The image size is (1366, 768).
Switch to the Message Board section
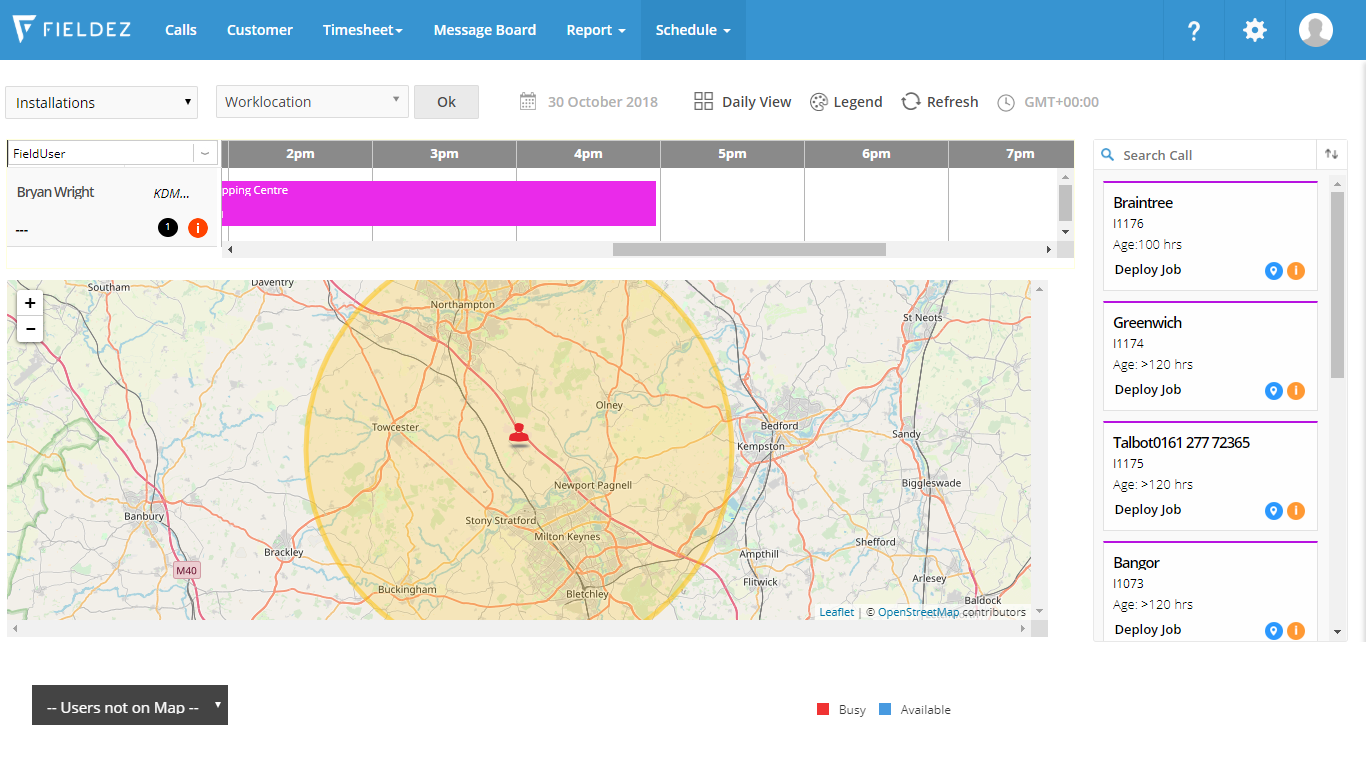coord(485,30)
